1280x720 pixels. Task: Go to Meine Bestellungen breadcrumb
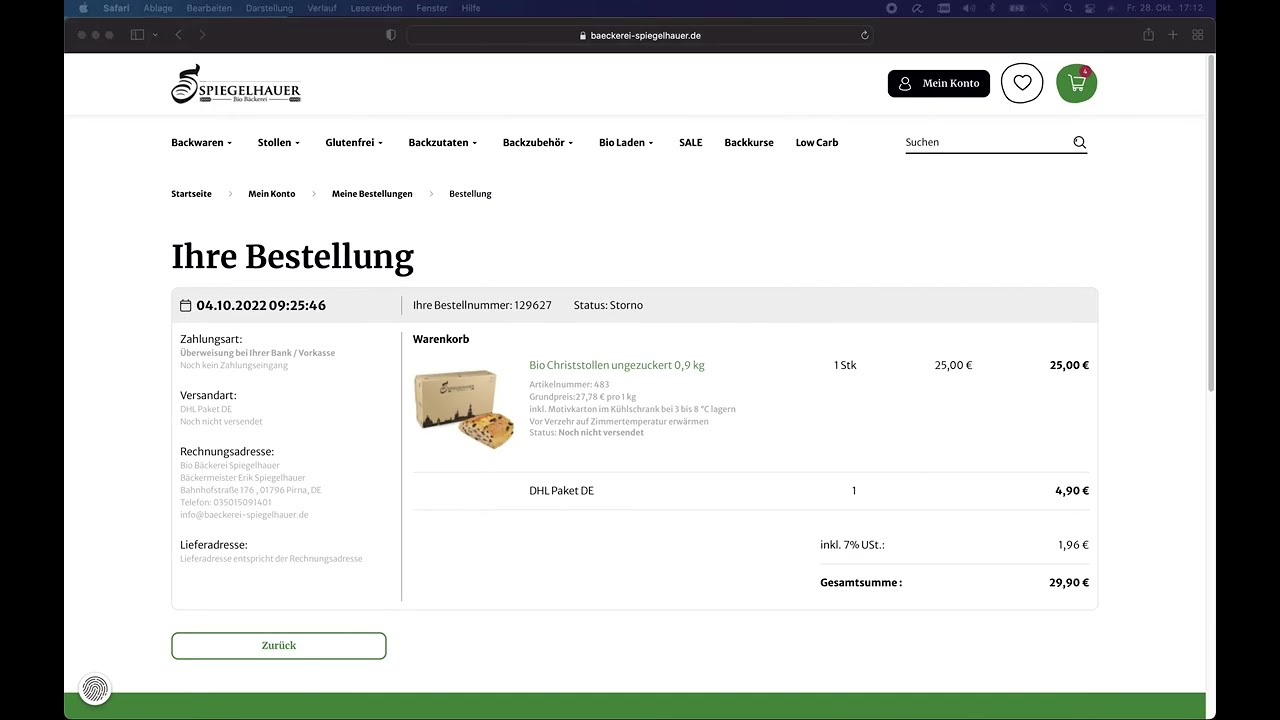point(372,194)
